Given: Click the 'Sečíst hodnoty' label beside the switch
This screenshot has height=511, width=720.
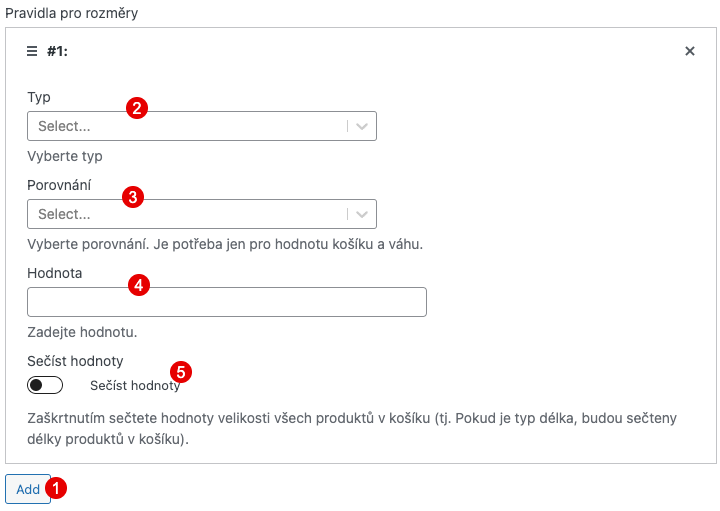Looking at the screenshot, I should click(135, 385).
